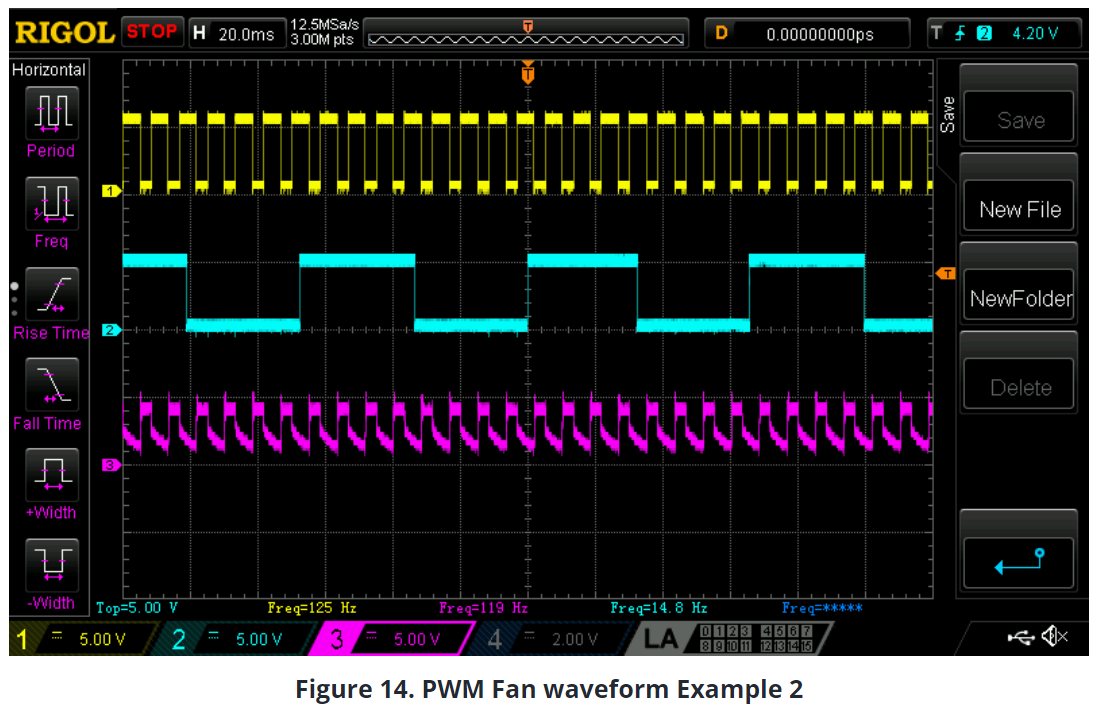
Task: Click the trigger source channel 2 badge
Action: coord(984,33)
